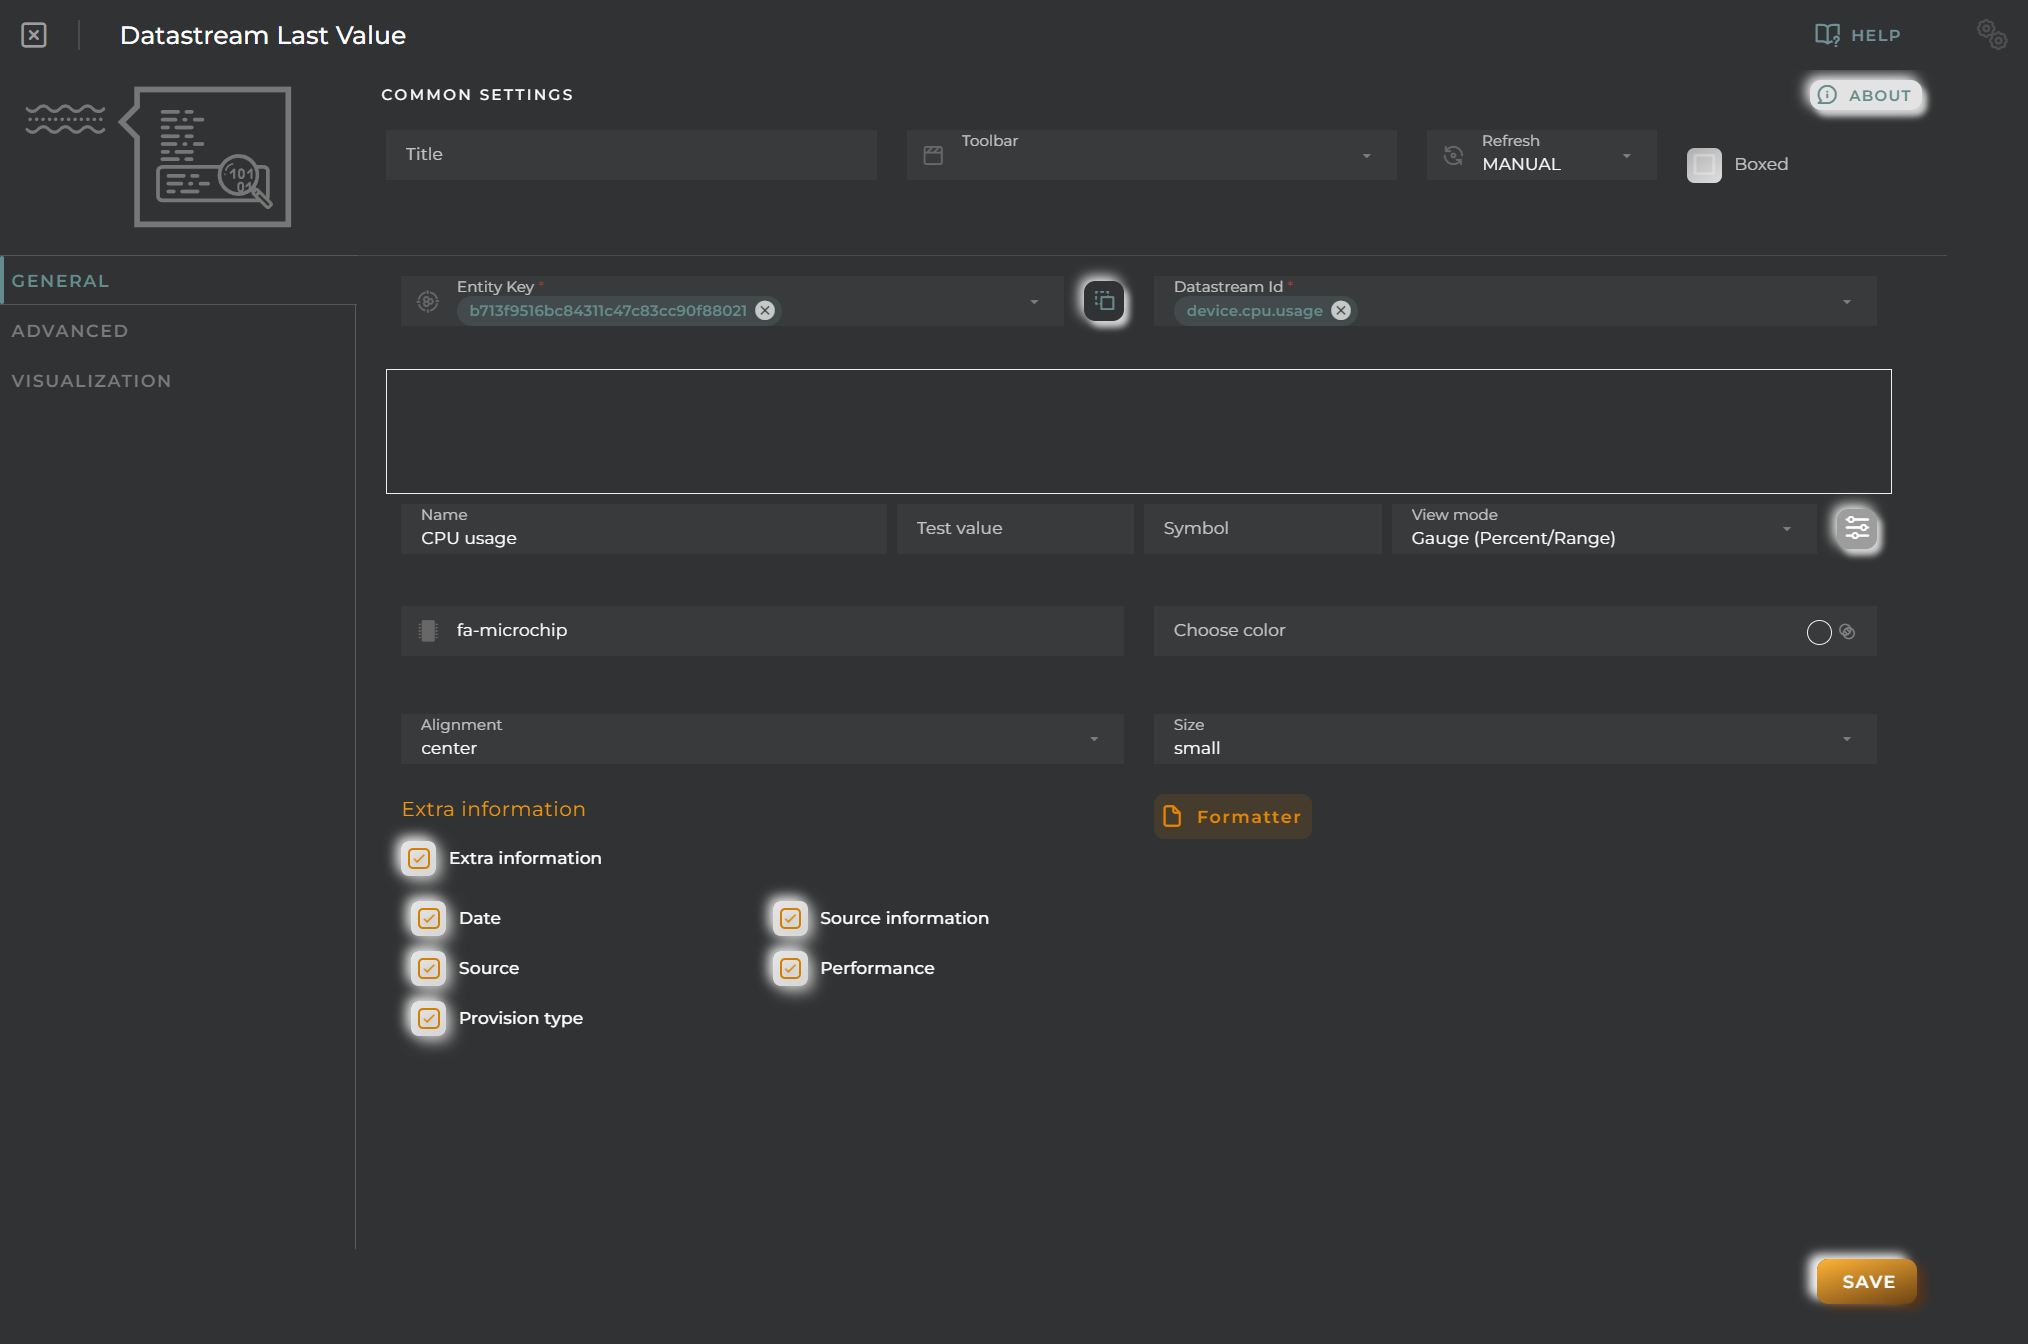The width and height of the screenshot is (2028, 1344).
Task: Click the copy entity selector icon button
Action: coord(1104,301)
